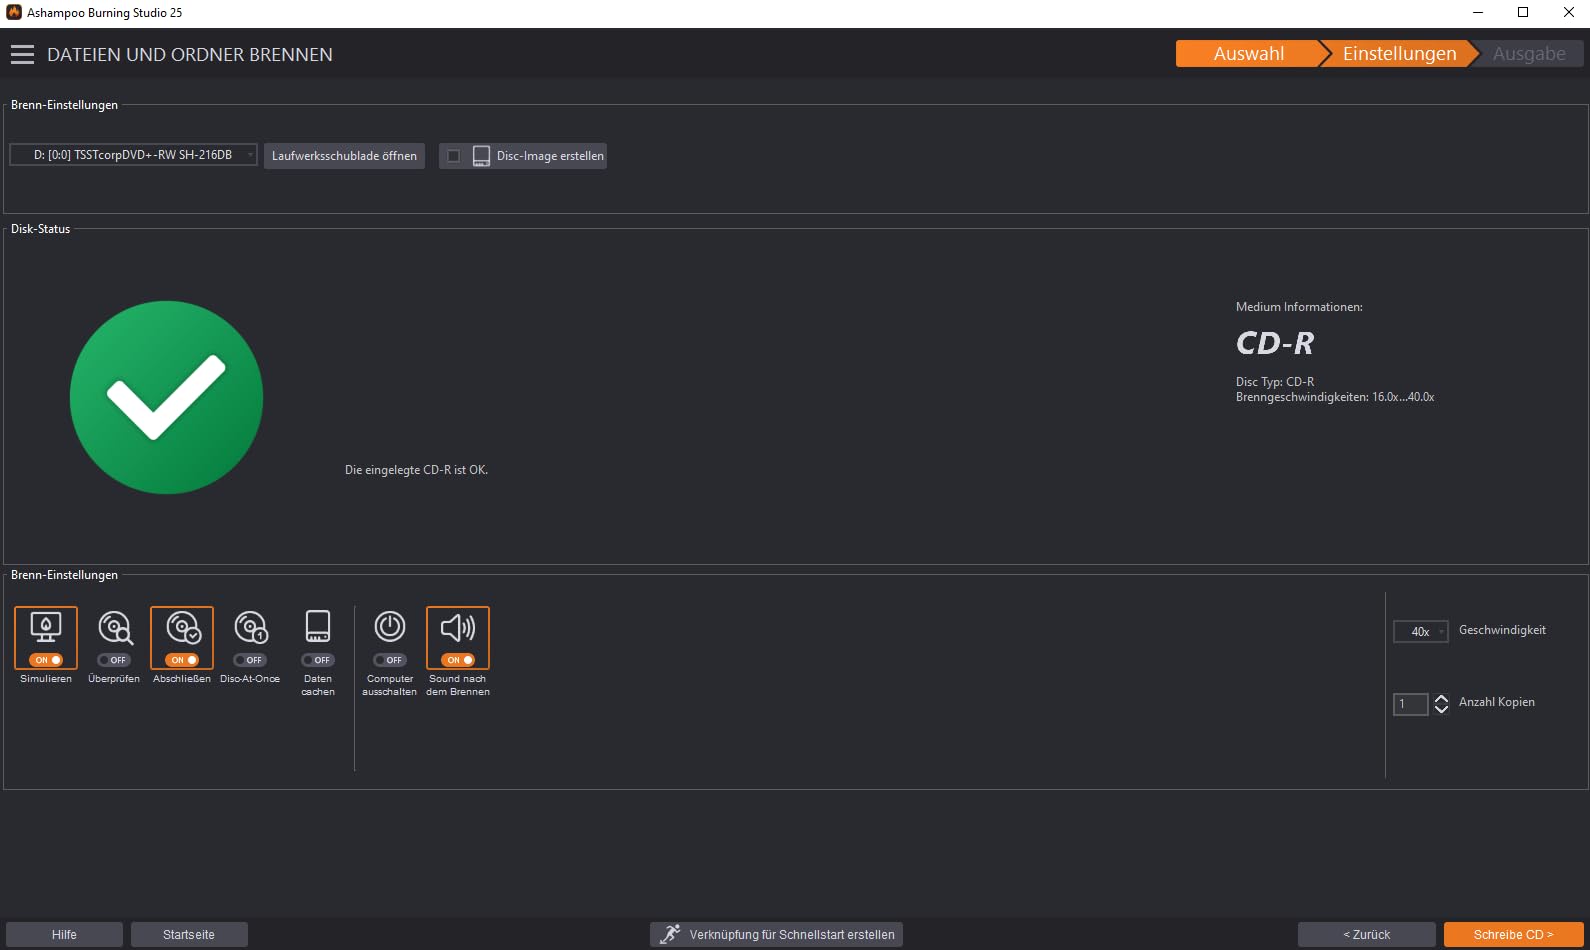The height and width of the screenshot is (950, 1590).
Task: Turn off the Simulieren toggle switch
Action: (46, 660)
